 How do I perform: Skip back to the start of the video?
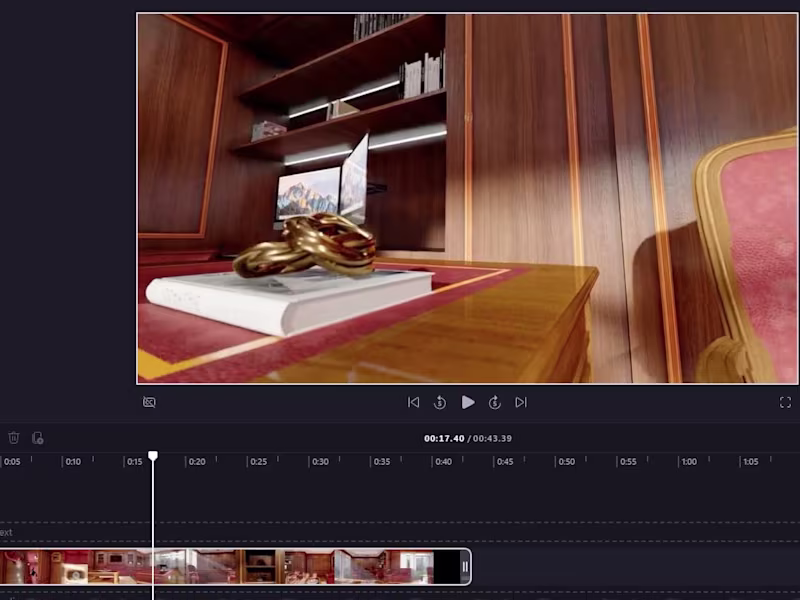413,402
